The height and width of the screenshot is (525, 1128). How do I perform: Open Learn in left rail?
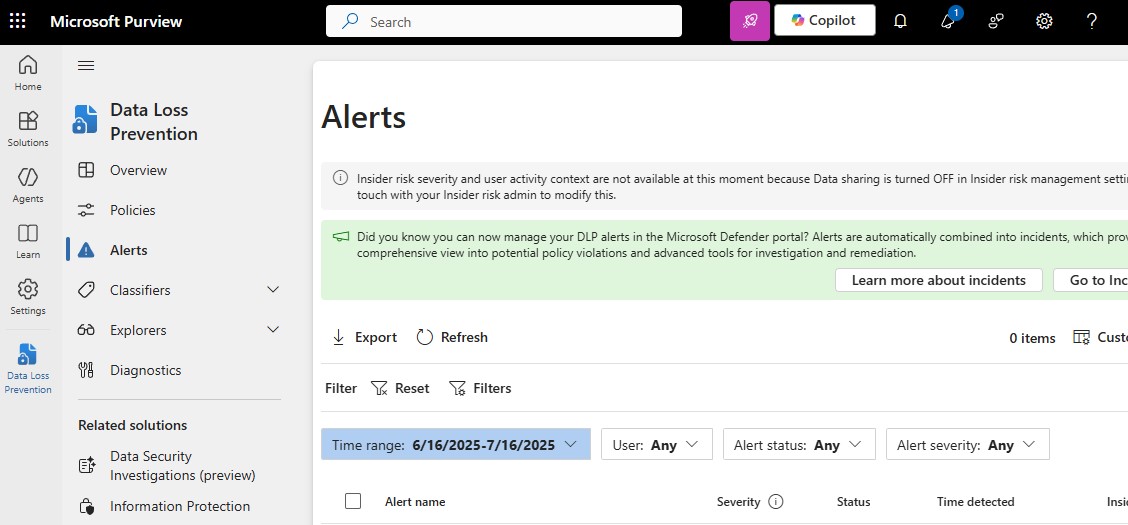coord(28,241)
